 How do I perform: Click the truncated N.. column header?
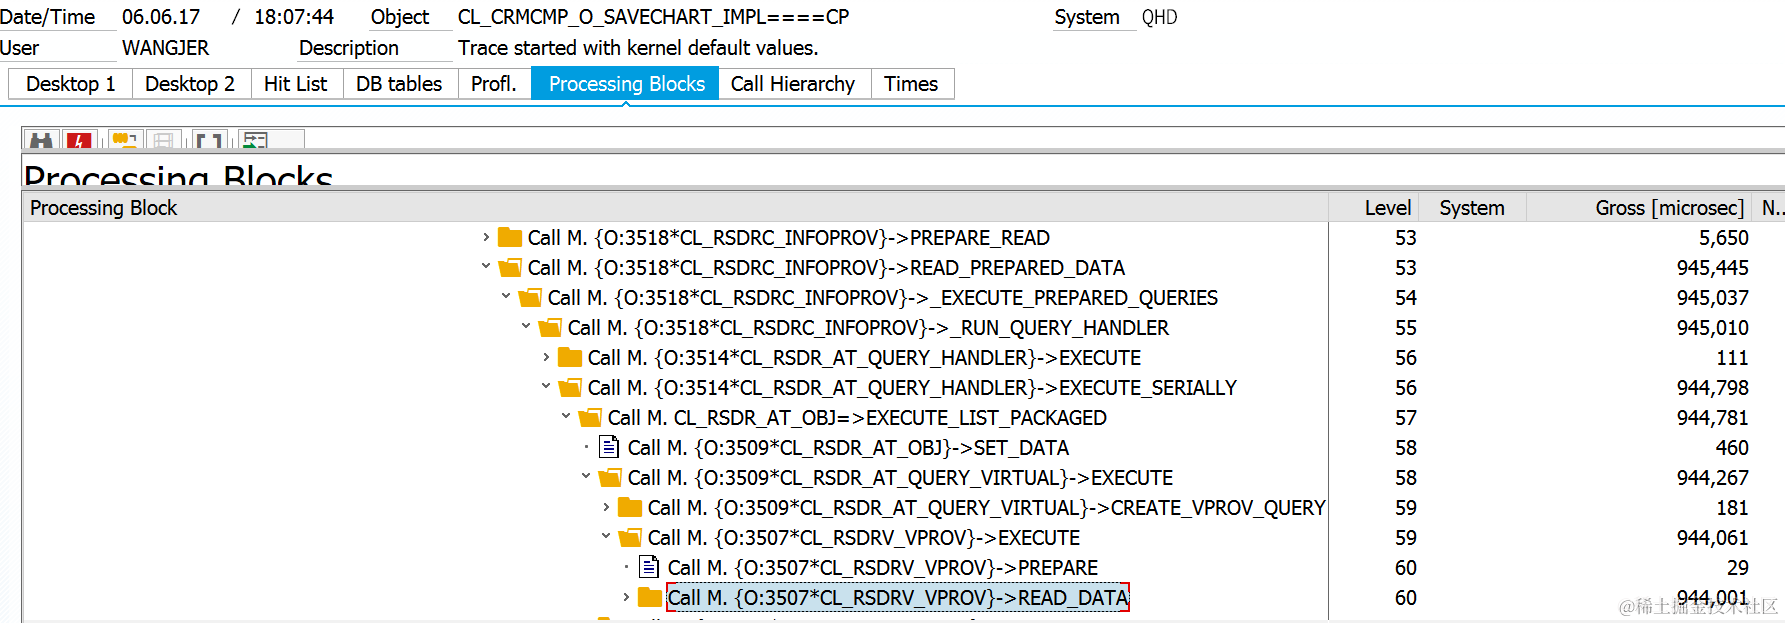(x=1770, y=208)
